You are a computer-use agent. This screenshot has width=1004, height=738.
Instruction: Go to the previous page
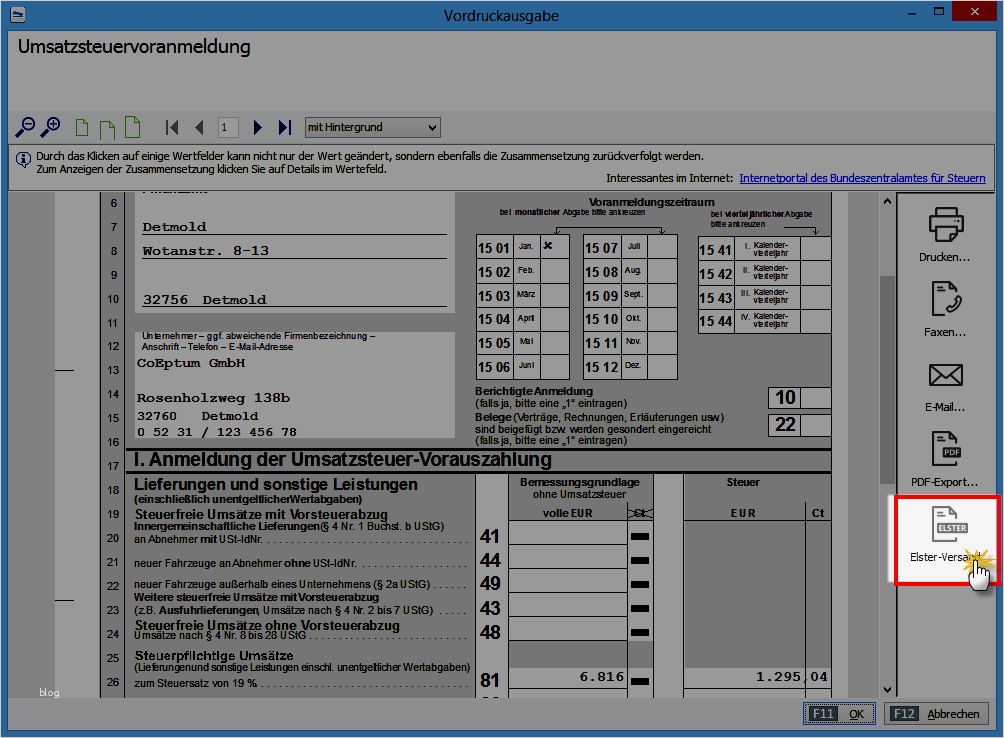coord(199,127)
